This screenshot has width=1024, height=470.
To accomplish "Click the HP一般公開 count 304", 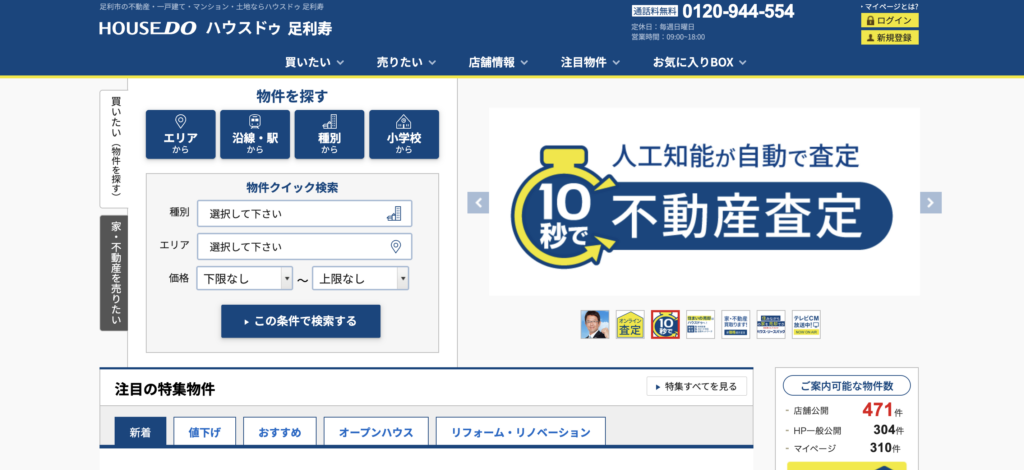I will coord(884,430).
